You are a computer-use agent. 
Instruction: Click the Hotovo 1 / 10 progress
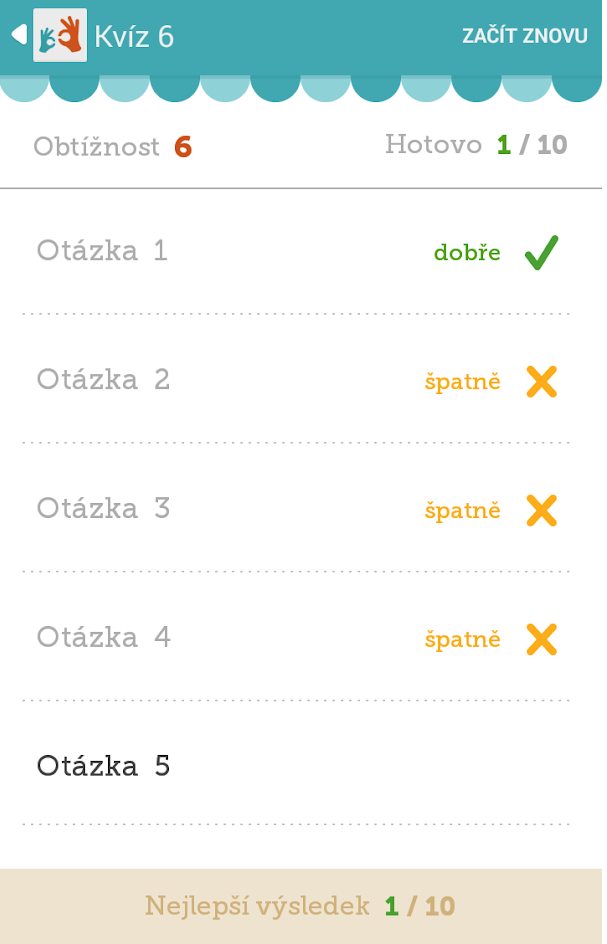pyautogui.click(x=476, y=145)
